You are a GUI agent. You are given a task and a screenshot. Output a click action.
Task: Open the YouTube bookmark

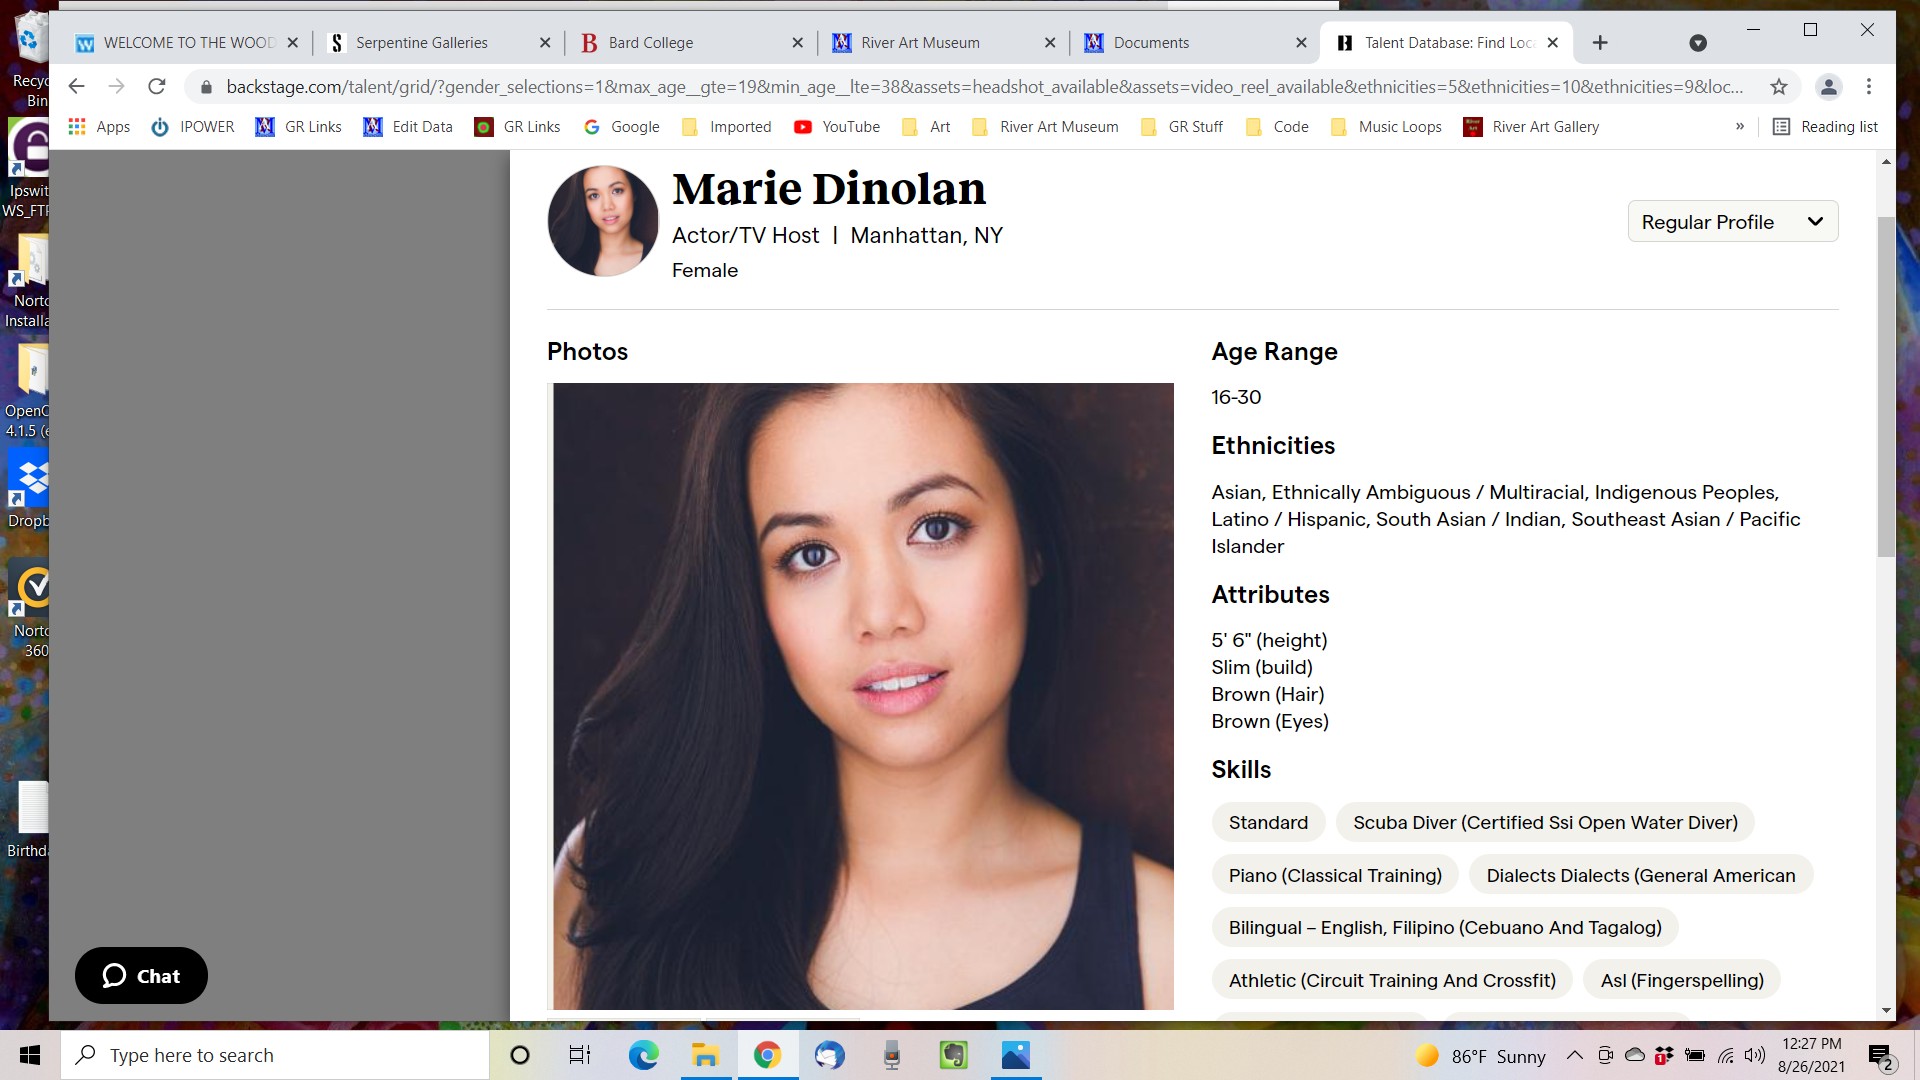click(x=837, y=127)
